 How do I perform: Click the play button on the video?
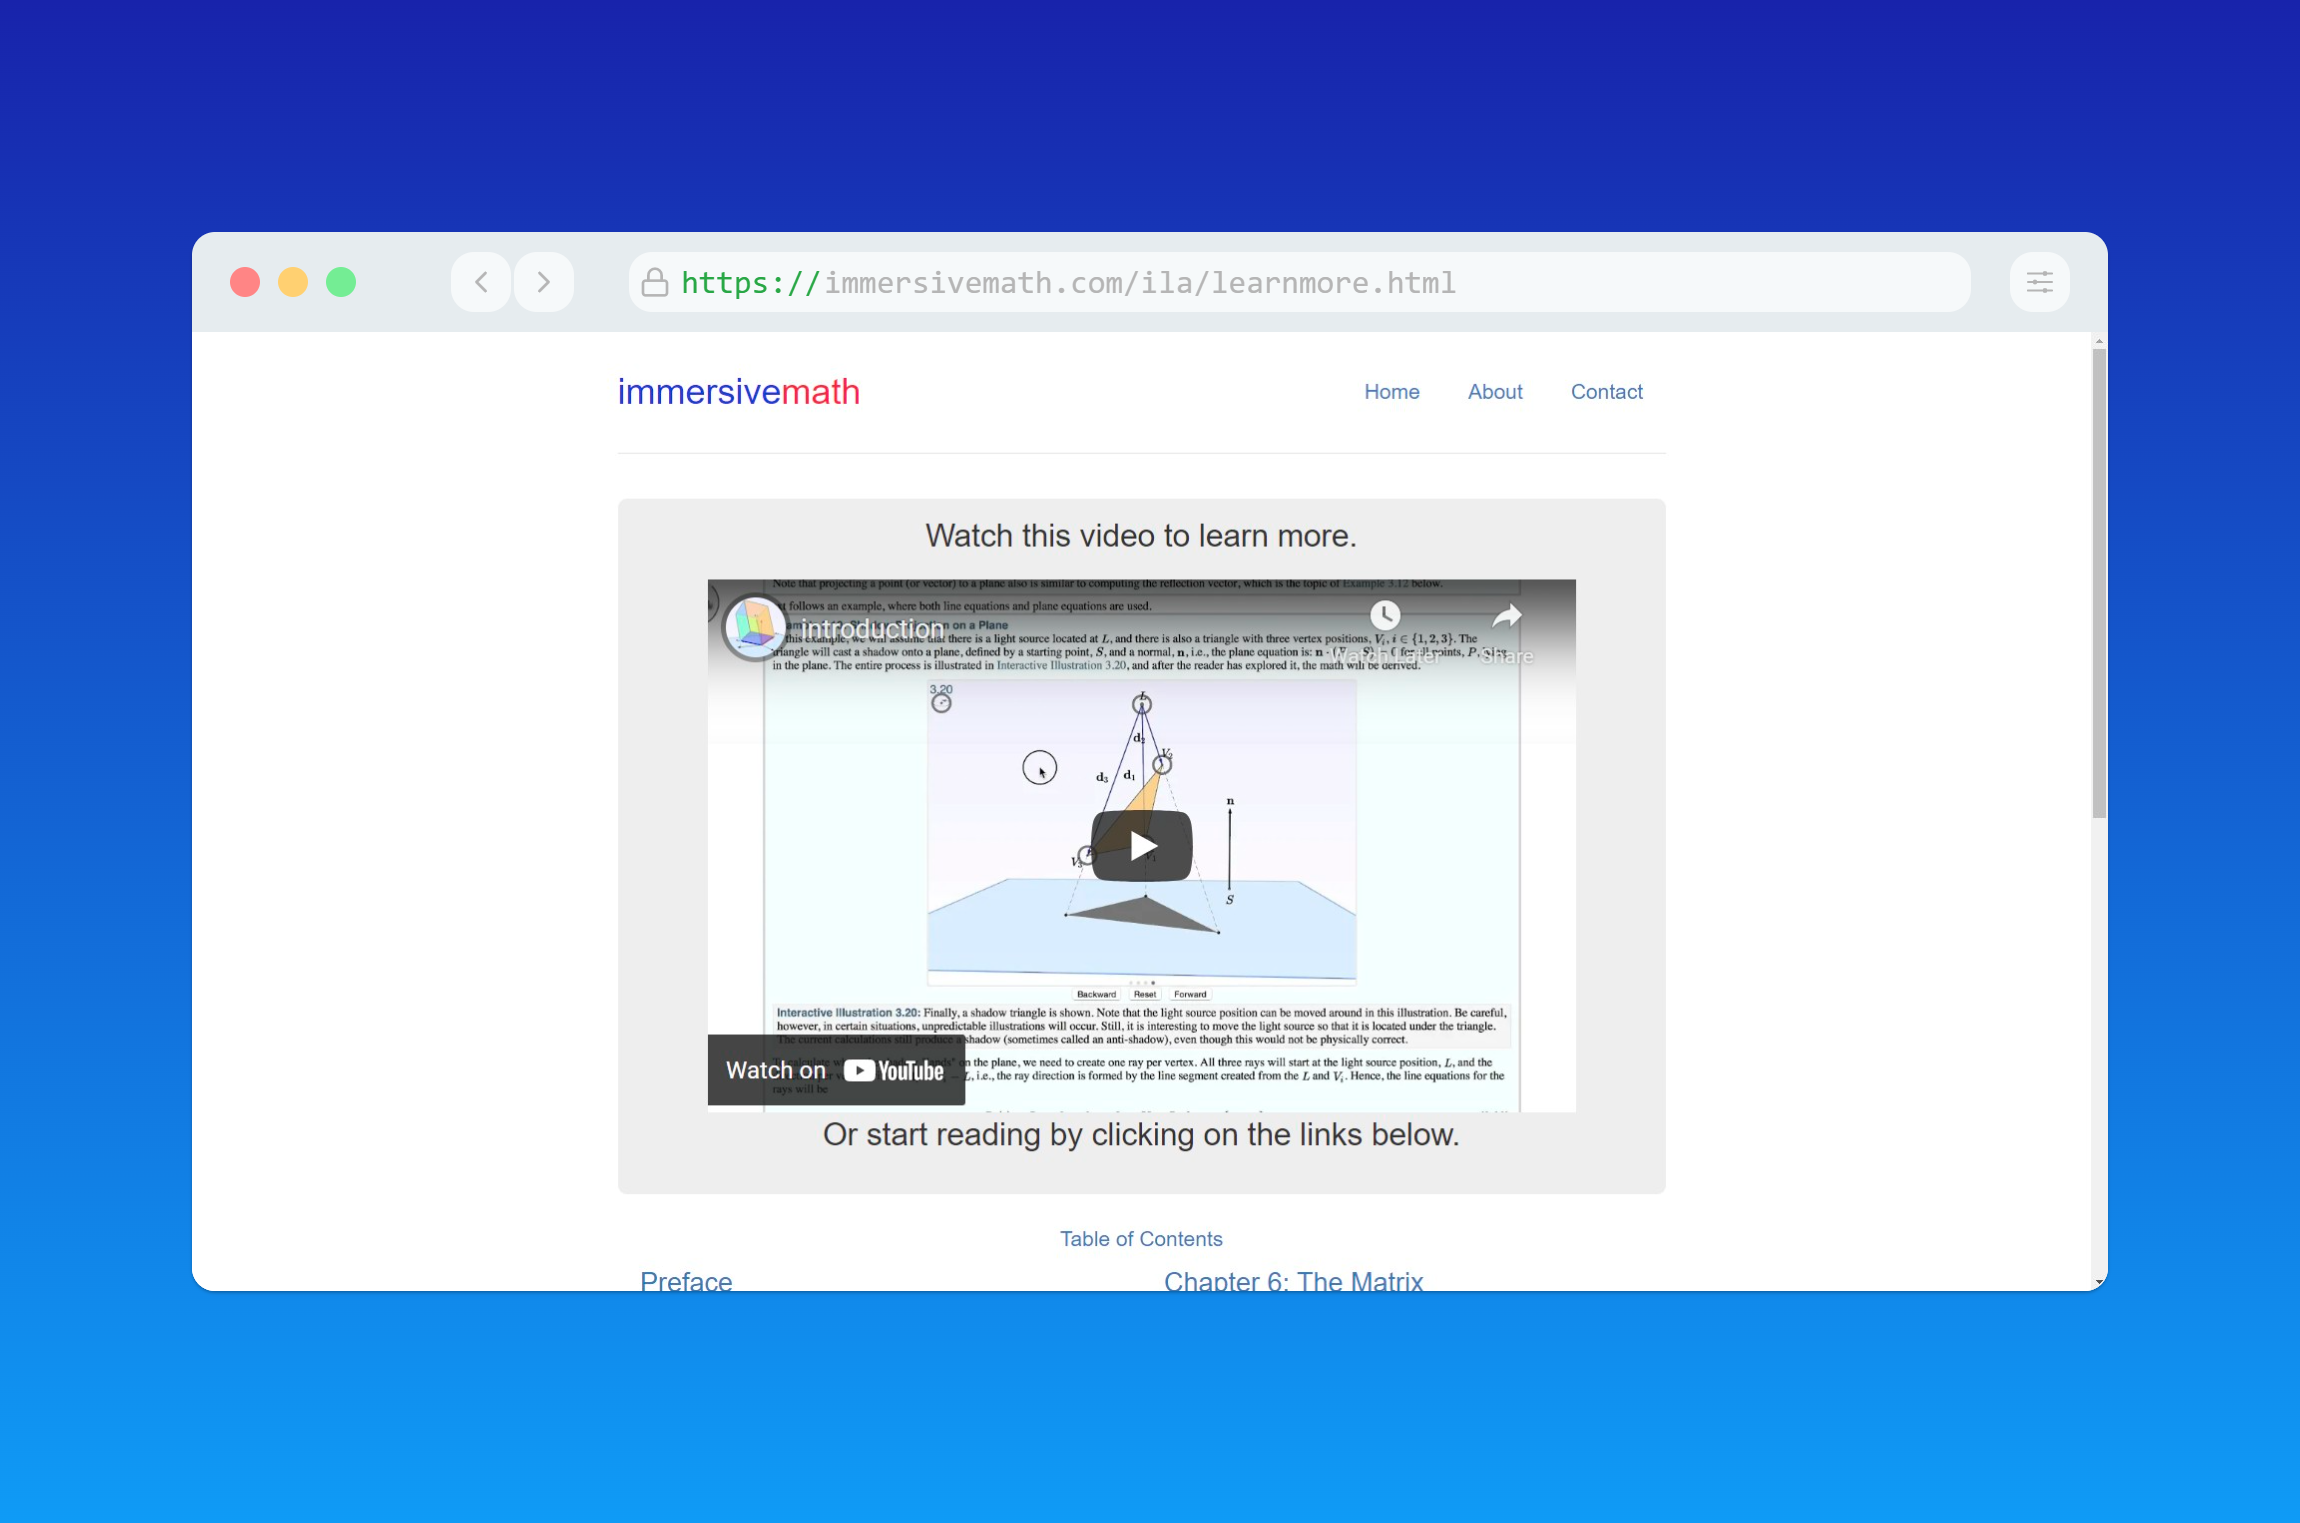tap(1142, 841)
